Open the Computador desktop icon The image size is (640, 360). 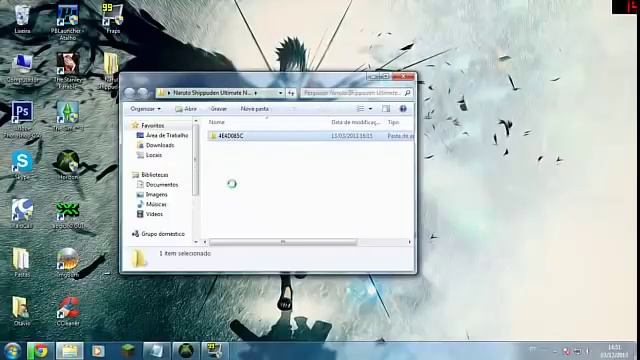pyautogui.click(x=22, y=68)
